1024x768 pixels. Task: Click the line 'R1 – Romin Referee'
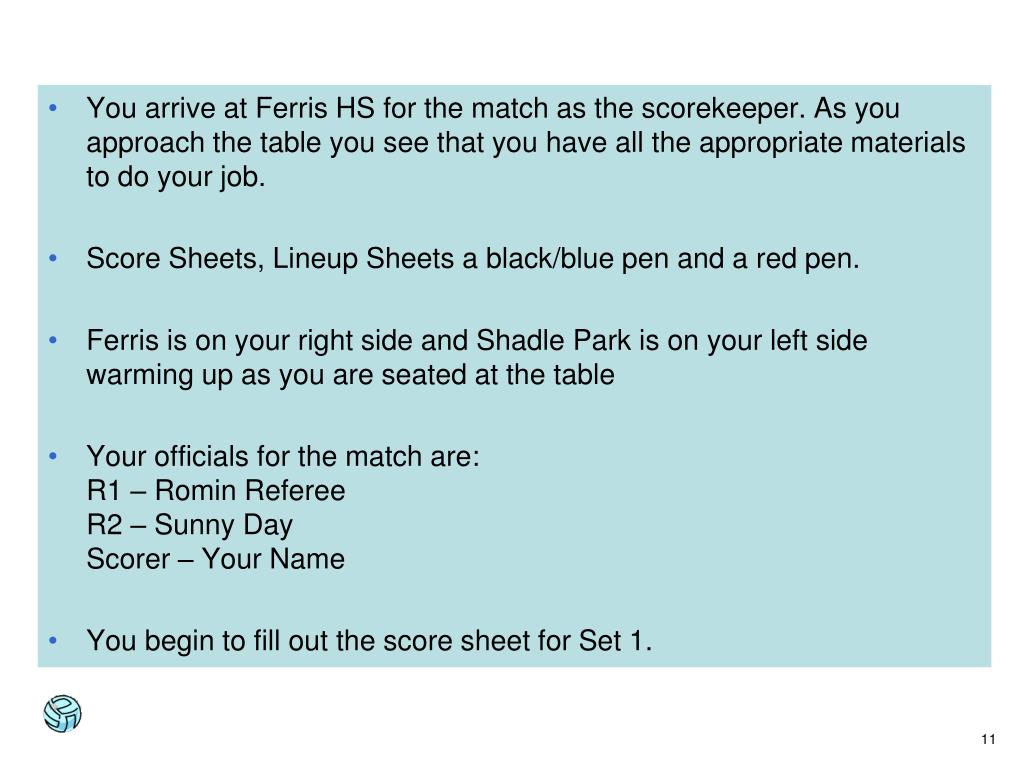[x=216, y=490]
